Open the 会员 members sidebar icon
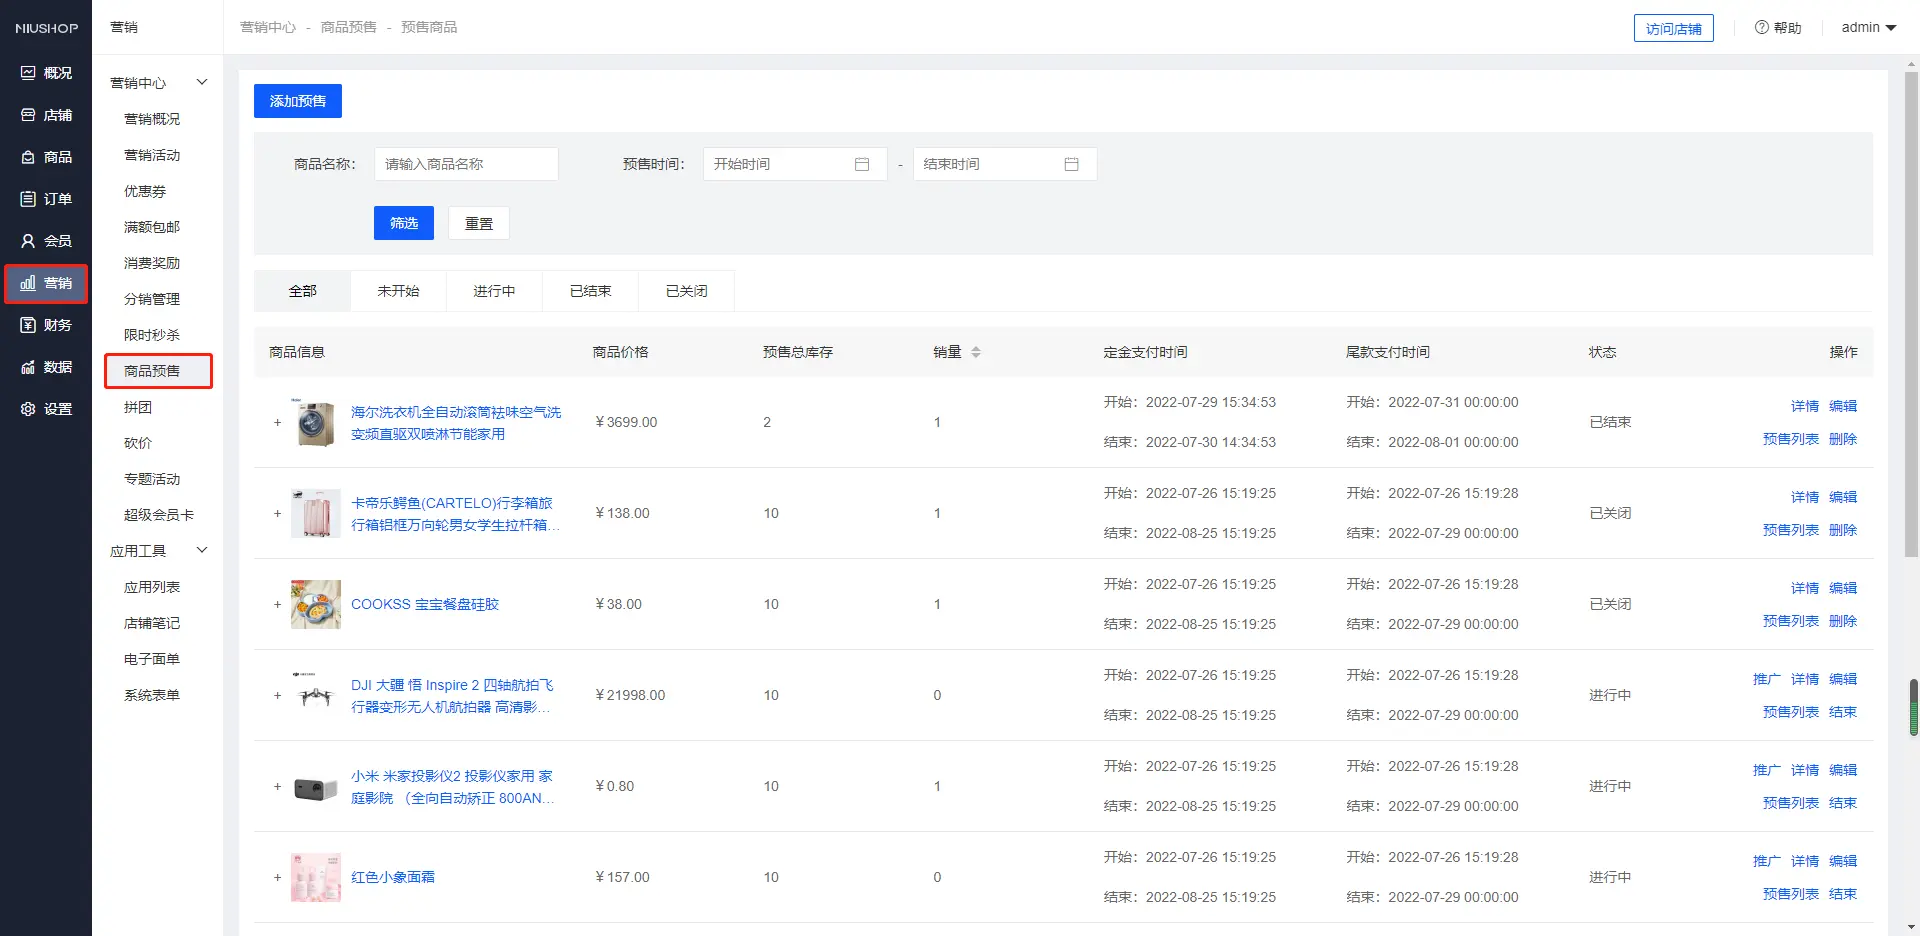 click(28, 241)
